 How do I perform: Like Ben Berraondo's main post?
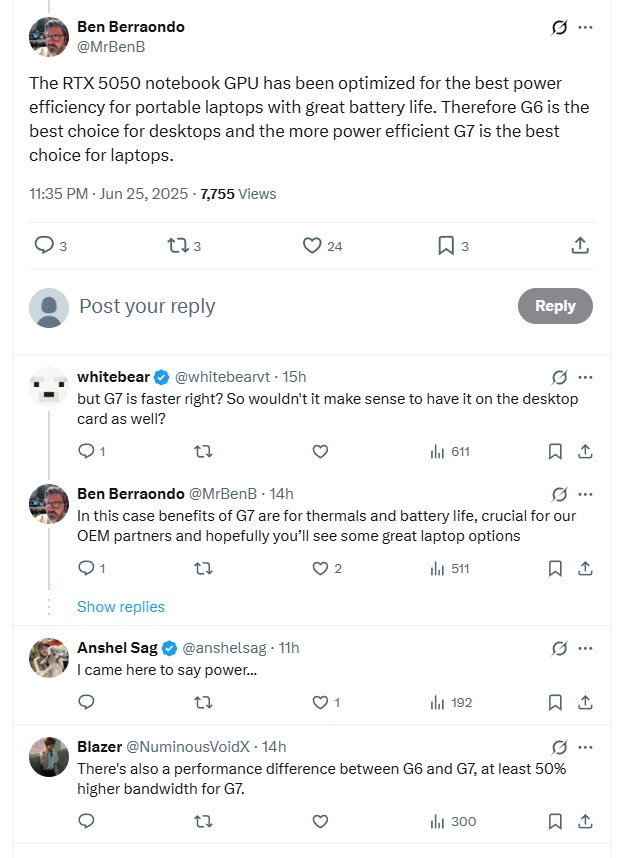click(x=312, y=246)
